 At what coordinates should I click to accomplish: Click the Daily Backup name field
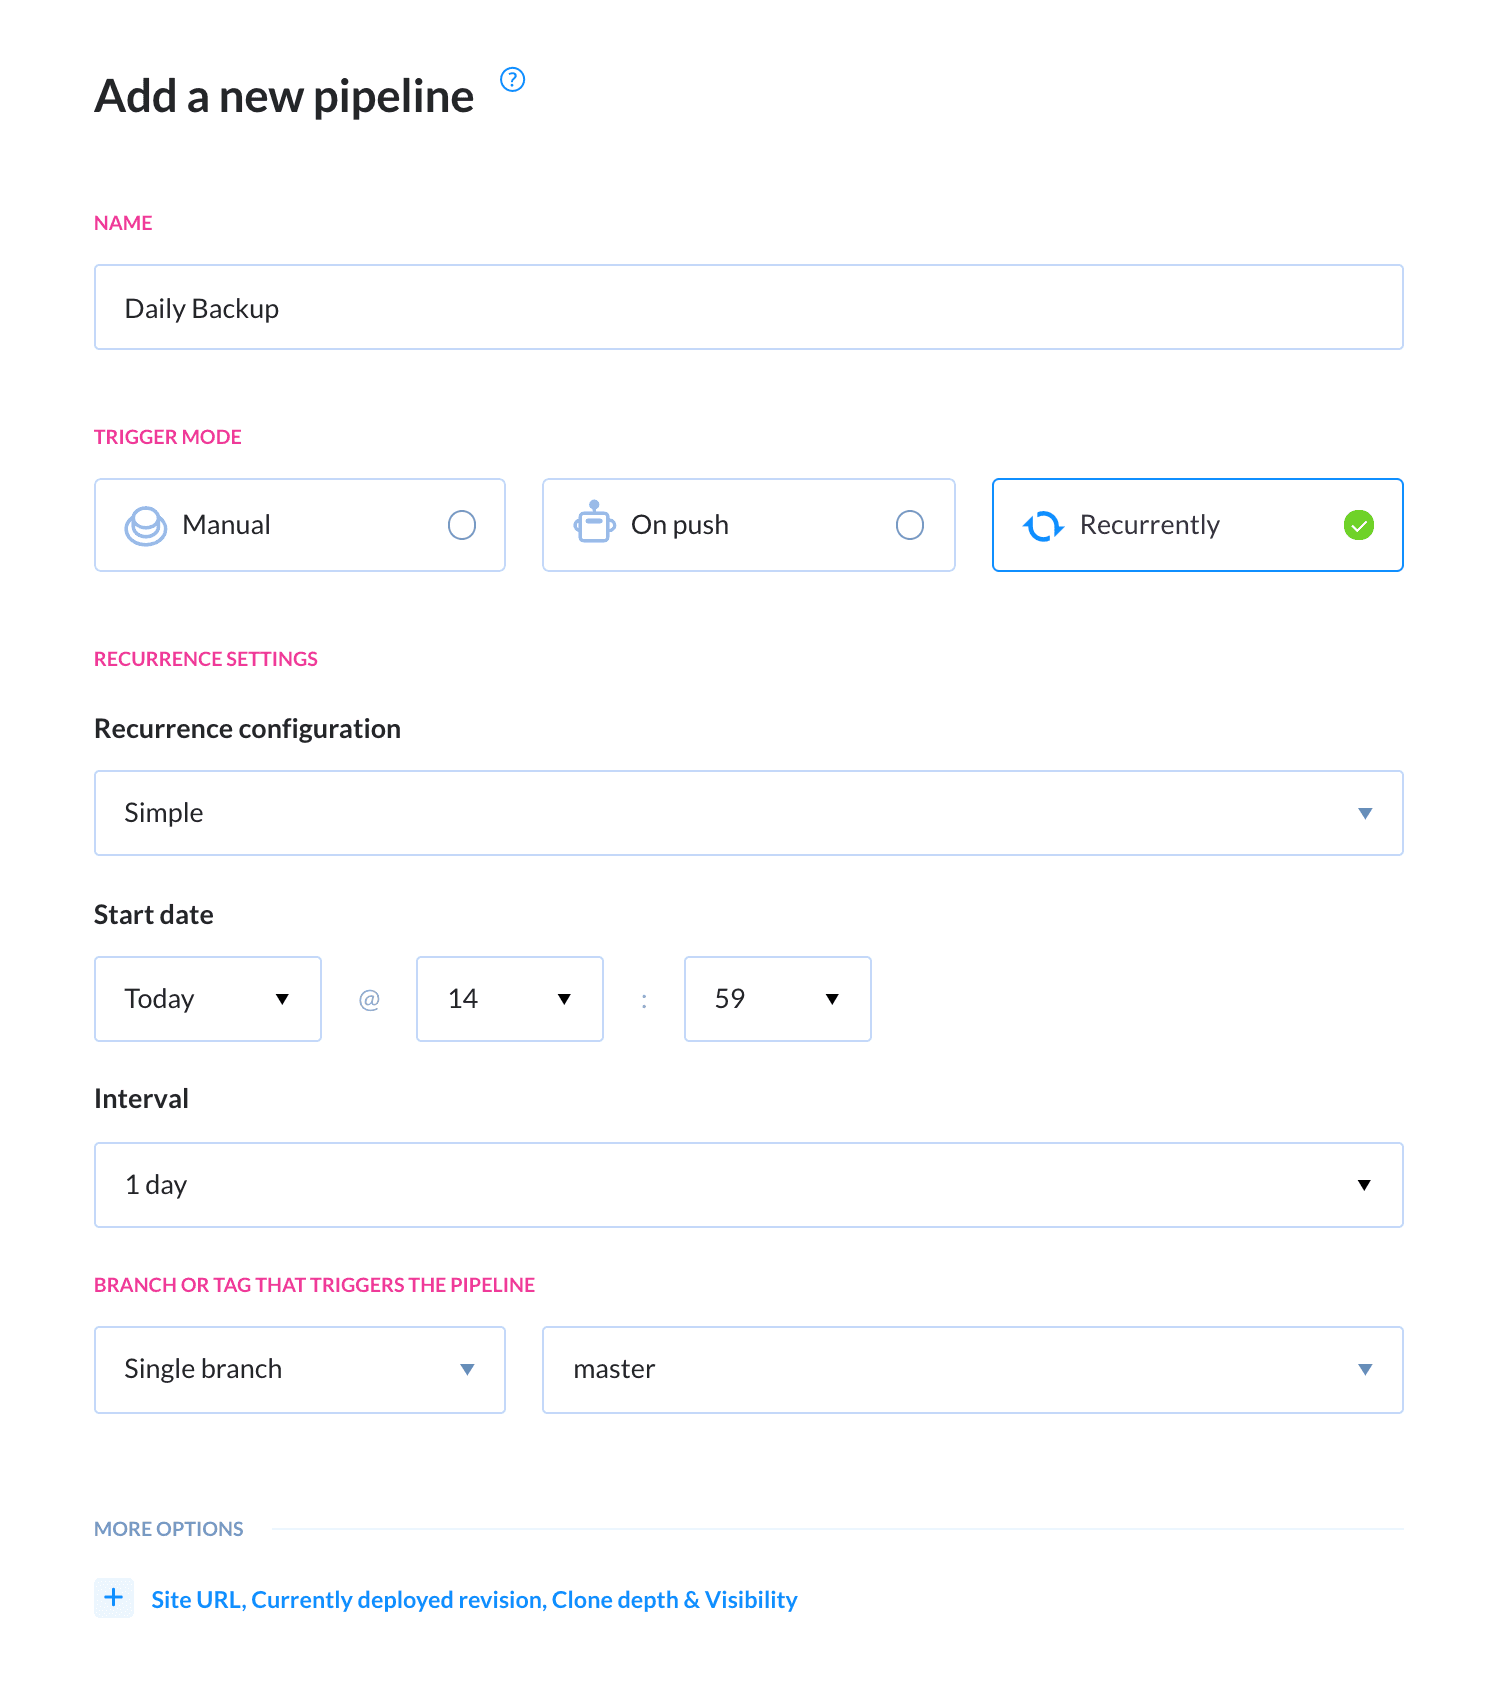pos(748,308)
